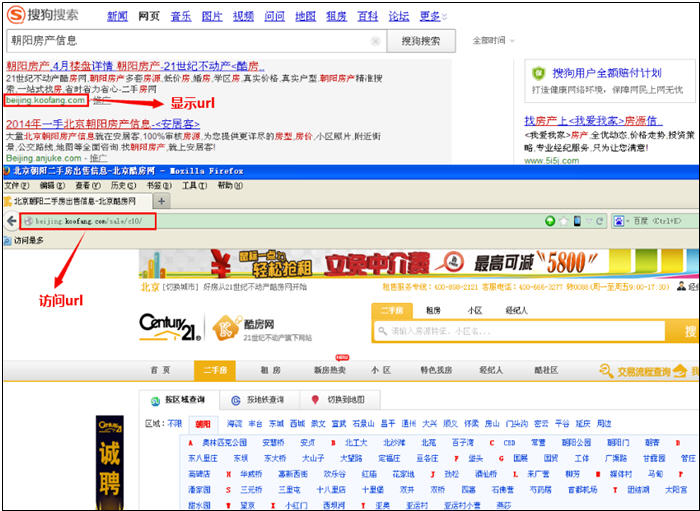Switch to 按地铁查询 tab
700x511 pixels.
[257, 400]
